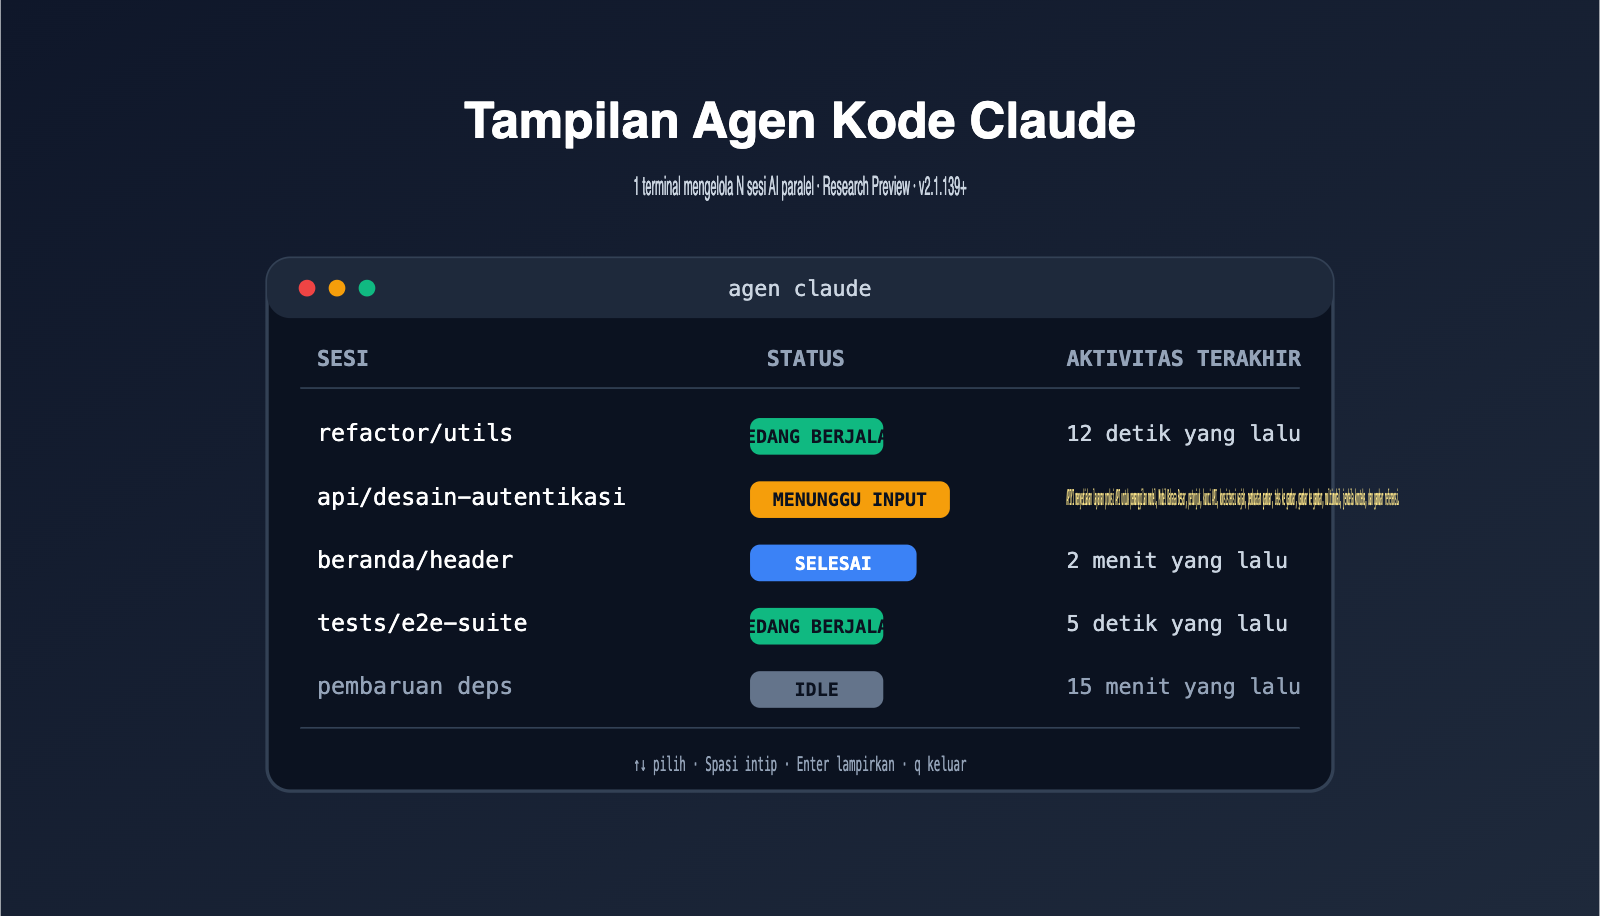Click the "↑↓ pilih" footer hint
The width and height of the screenshot is (1600, 916).
pyautogui.click(x=659, y=764)
